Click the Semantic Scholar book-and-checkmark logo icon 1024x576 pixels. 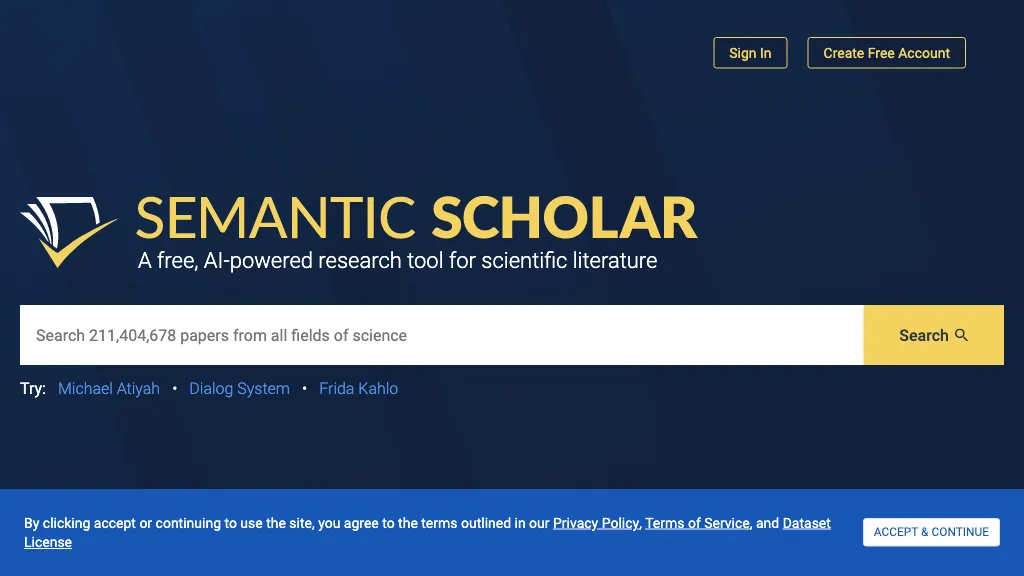[x=68, y=232]
